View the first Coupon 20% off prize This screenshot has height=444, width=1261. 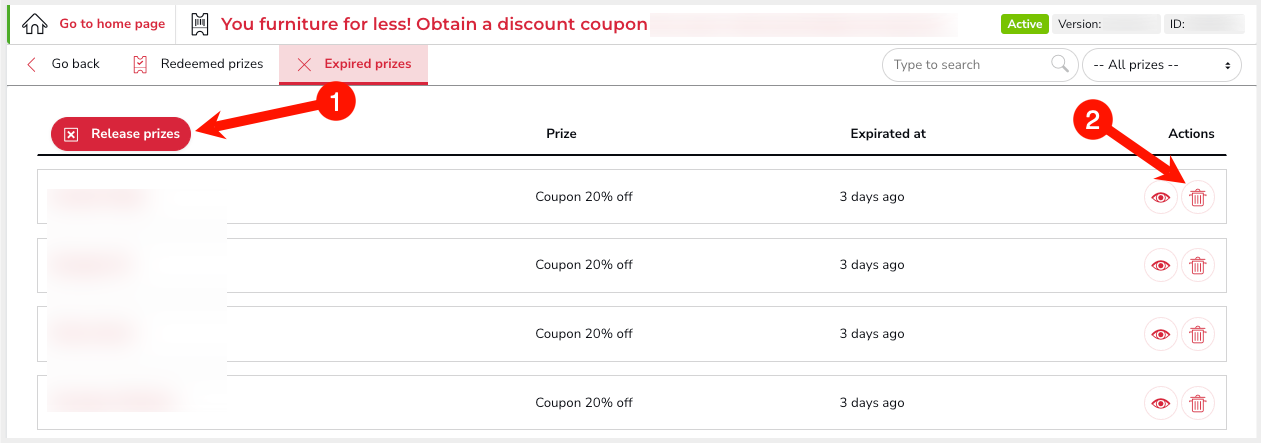(1160, 197)
